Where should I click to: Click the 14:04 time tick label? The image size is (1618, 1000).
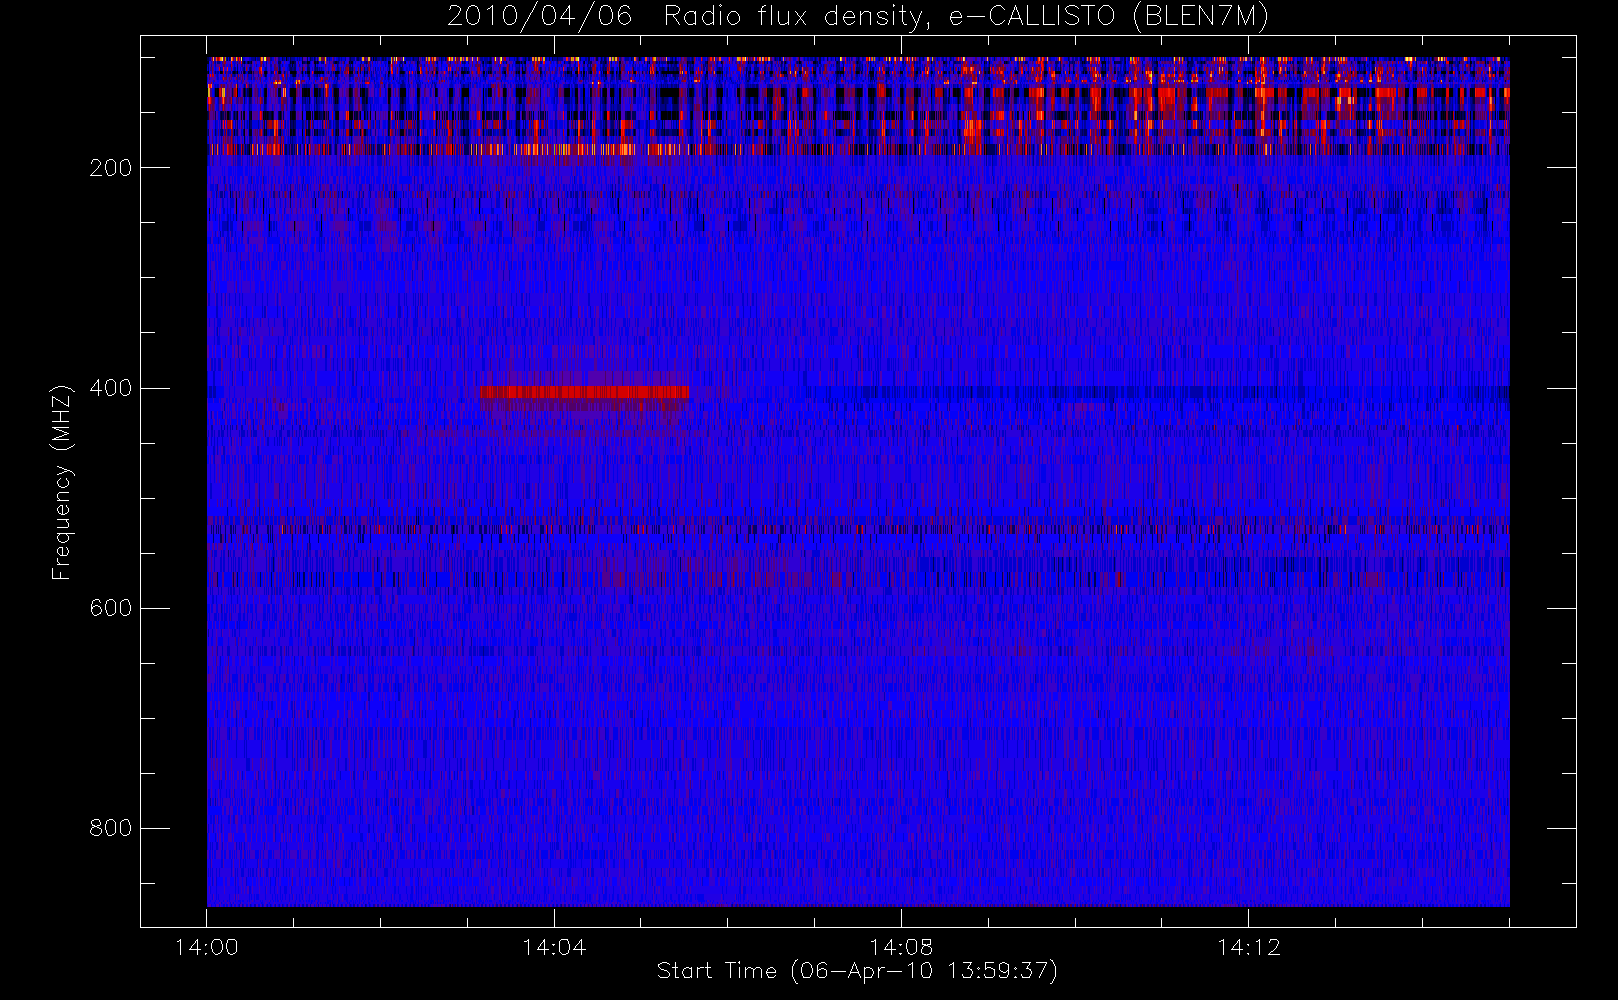pyautogui.click(x=554, y=947)
